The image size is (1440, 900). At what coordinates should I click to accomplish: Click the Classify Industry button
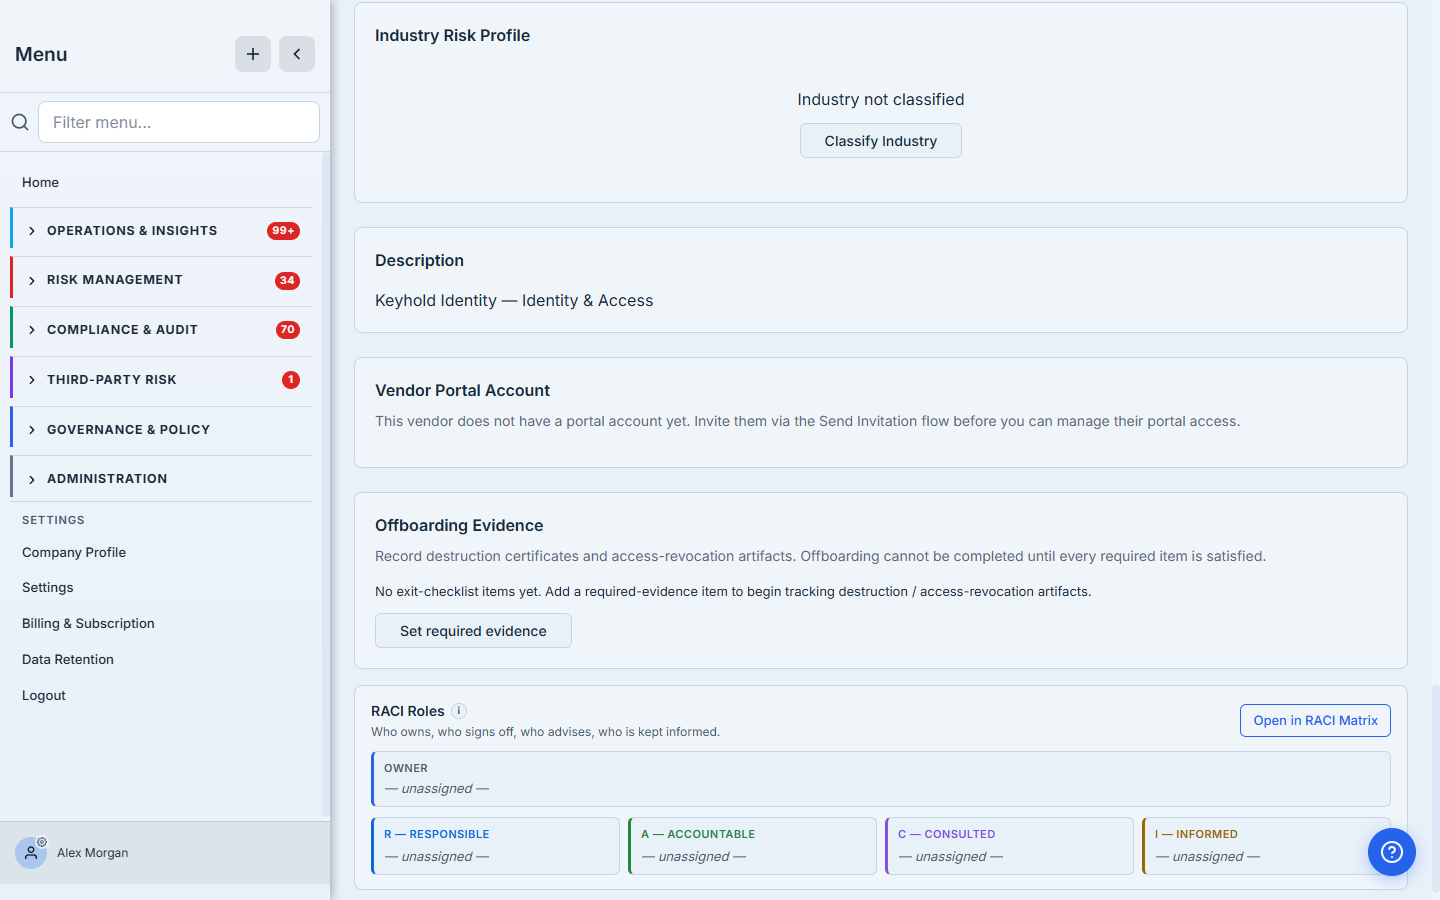pyautogui.click(x=881, y=141)
